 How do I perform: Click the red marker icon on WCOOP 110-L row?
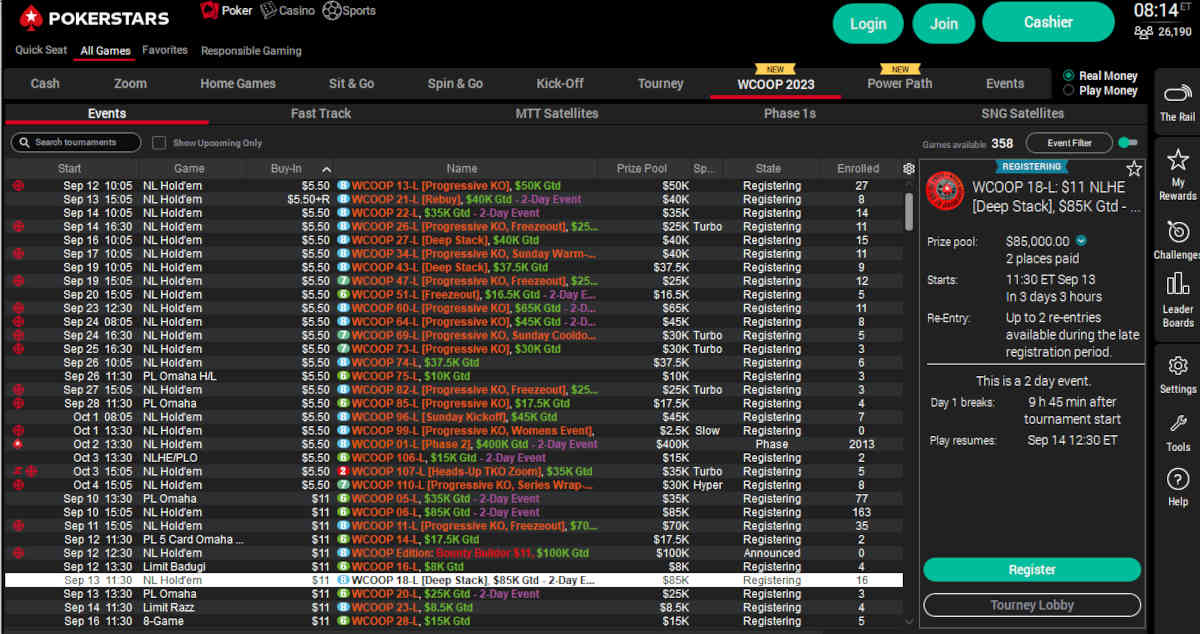pos(17,485)
